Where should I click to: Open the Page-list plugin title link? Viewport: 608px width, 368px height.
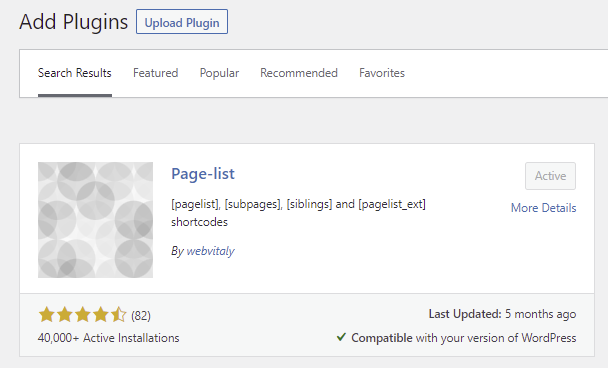click(x=203, y=174)
